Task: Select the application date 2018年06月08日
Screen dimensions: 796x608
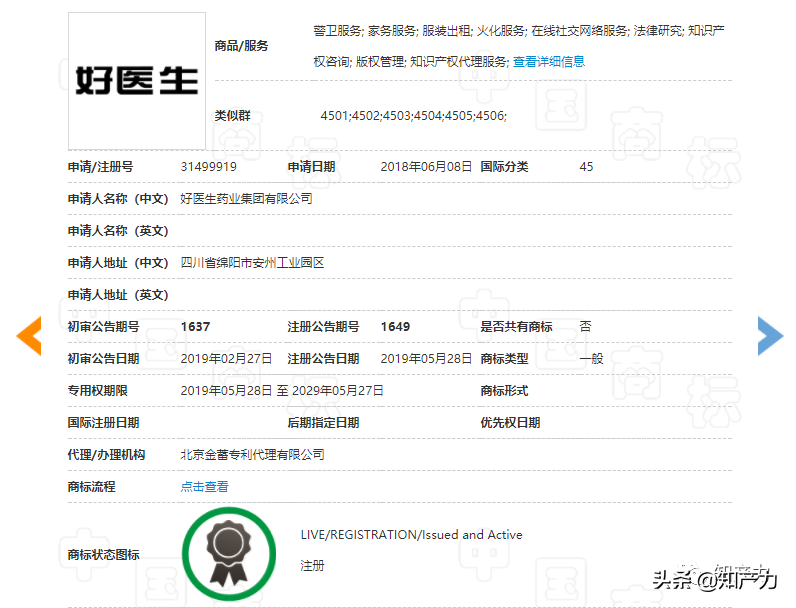Action: [426, 166]
